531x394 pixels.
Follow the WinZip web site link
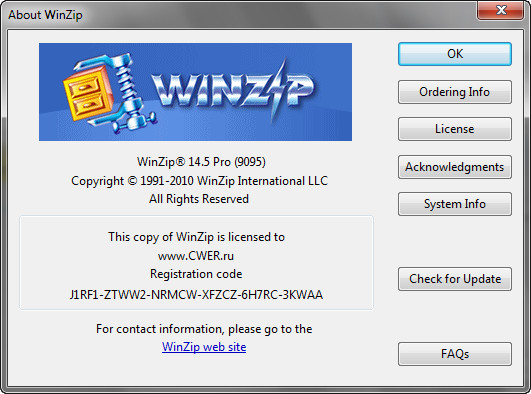[x=204, y=347]
